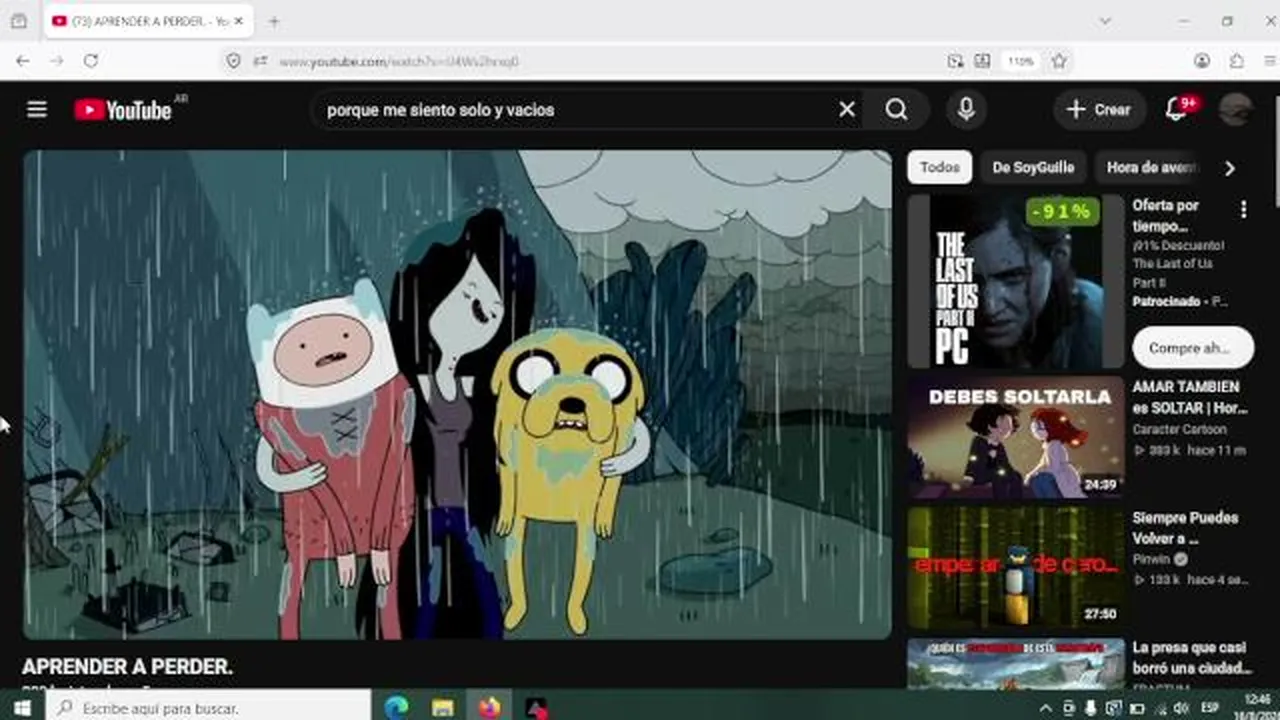Click Oferta por tiempo ad title
This screenshot has height=720, width=1280.
(1166, 215)
